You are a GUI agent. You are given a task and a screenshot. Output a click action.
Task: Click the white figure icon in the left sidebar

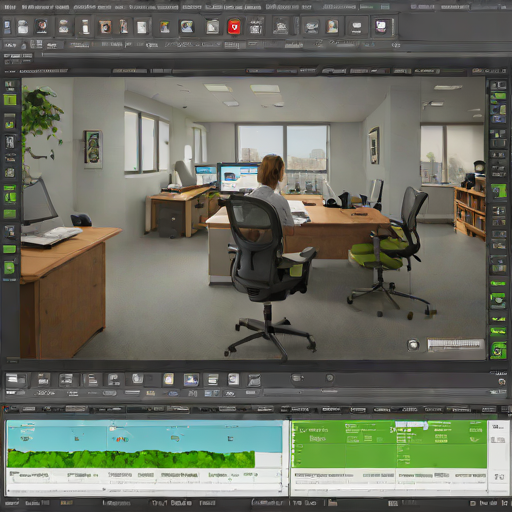10,142
